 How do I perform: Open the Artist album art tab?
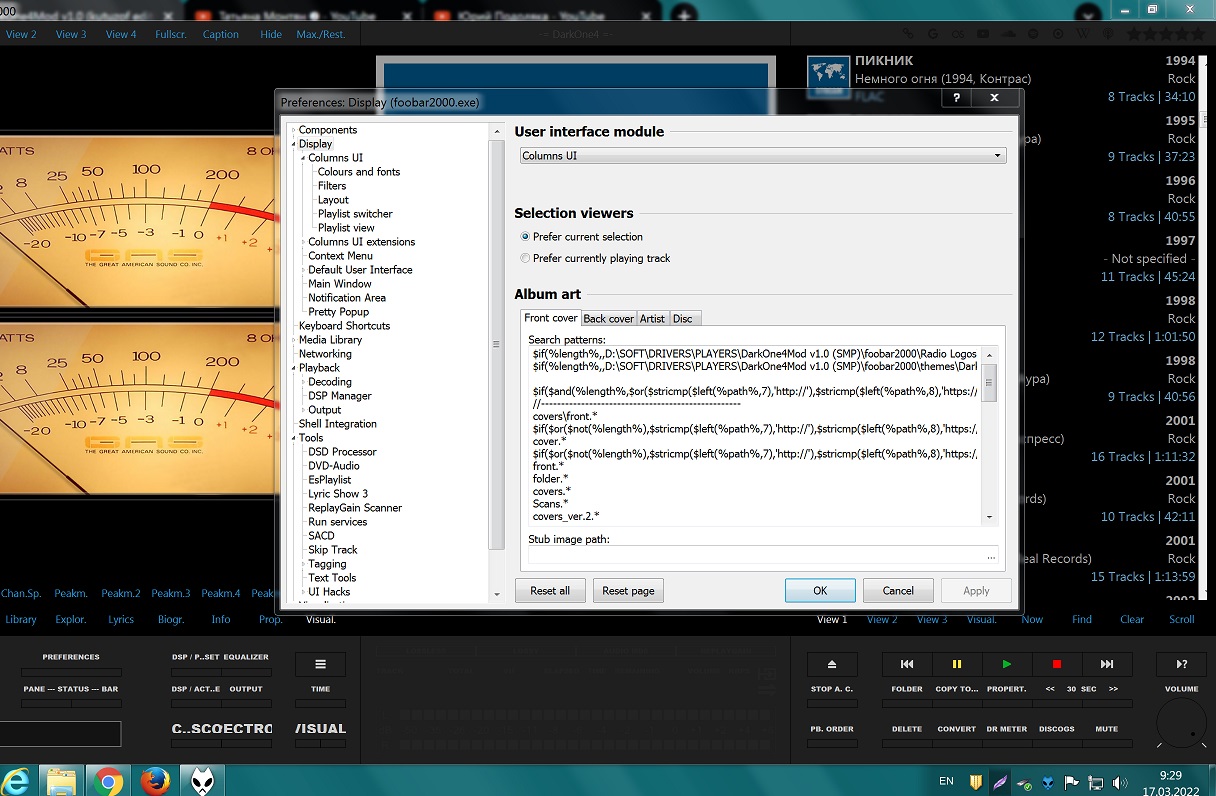(652, 318)
